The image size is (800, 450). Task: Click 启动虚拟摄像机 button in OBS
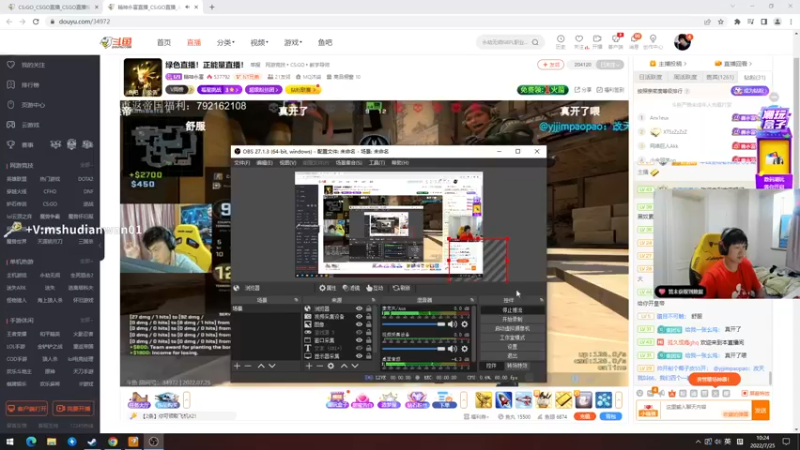coord(512,329)
